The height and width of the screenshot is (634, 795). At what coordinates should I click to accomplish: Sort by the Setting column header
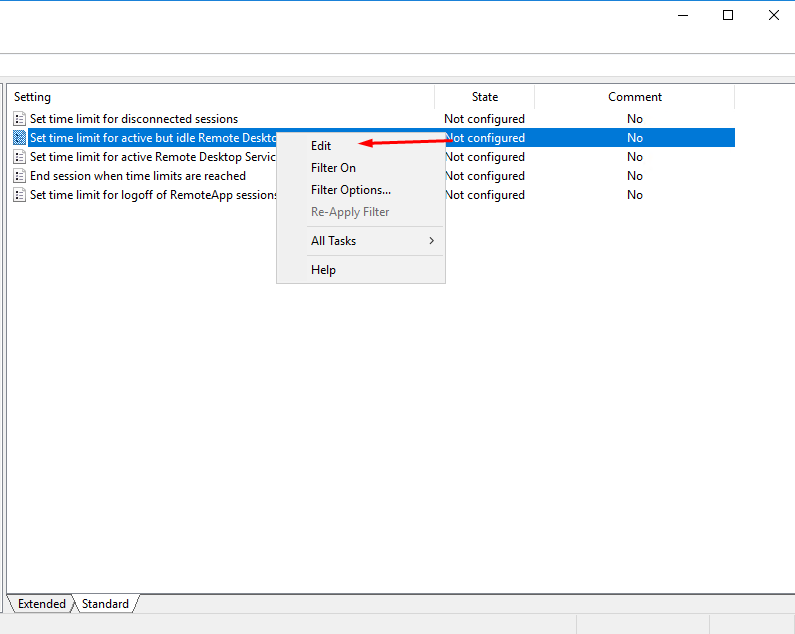(220, 97)
